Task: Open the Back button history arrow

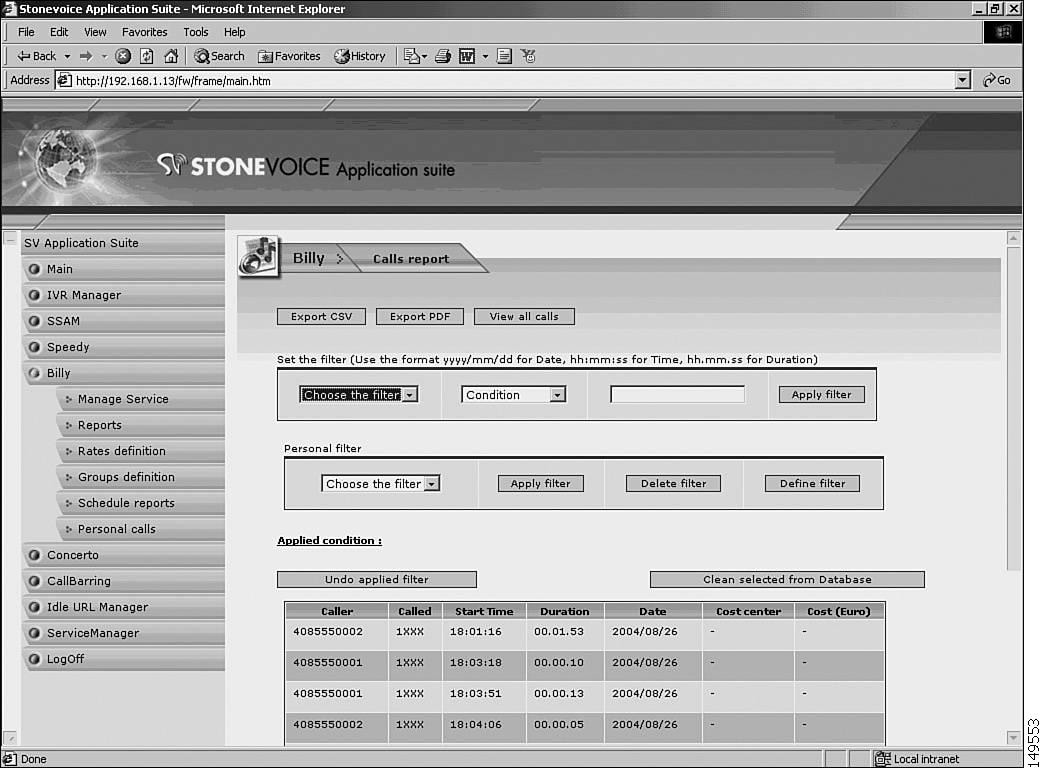Action: point(67,56)
